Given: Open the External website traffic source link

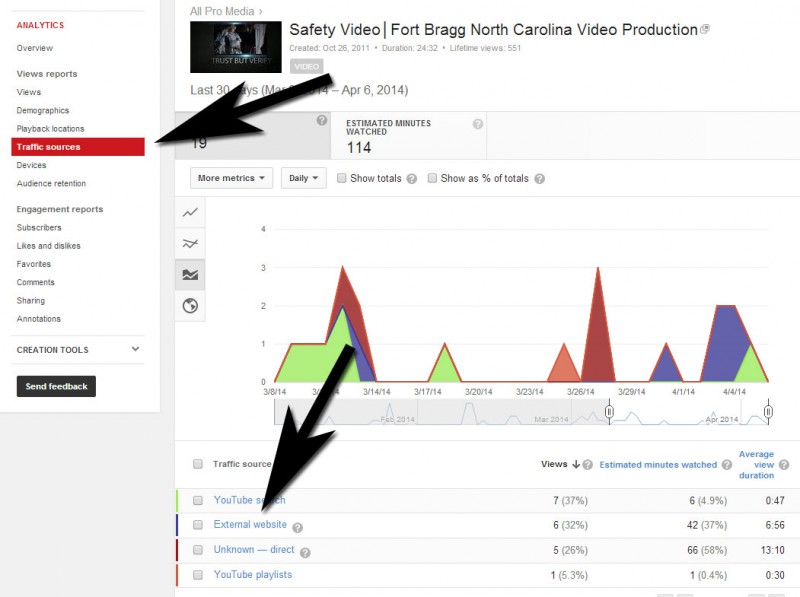Looking at the screenshot, I should pos(250,525).
